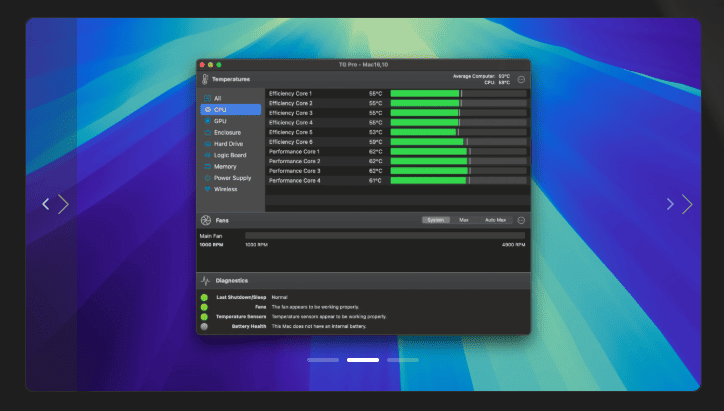Click the fan icon in the Fans header
This screenshot has width=724, height=411.
click(206, 220)
